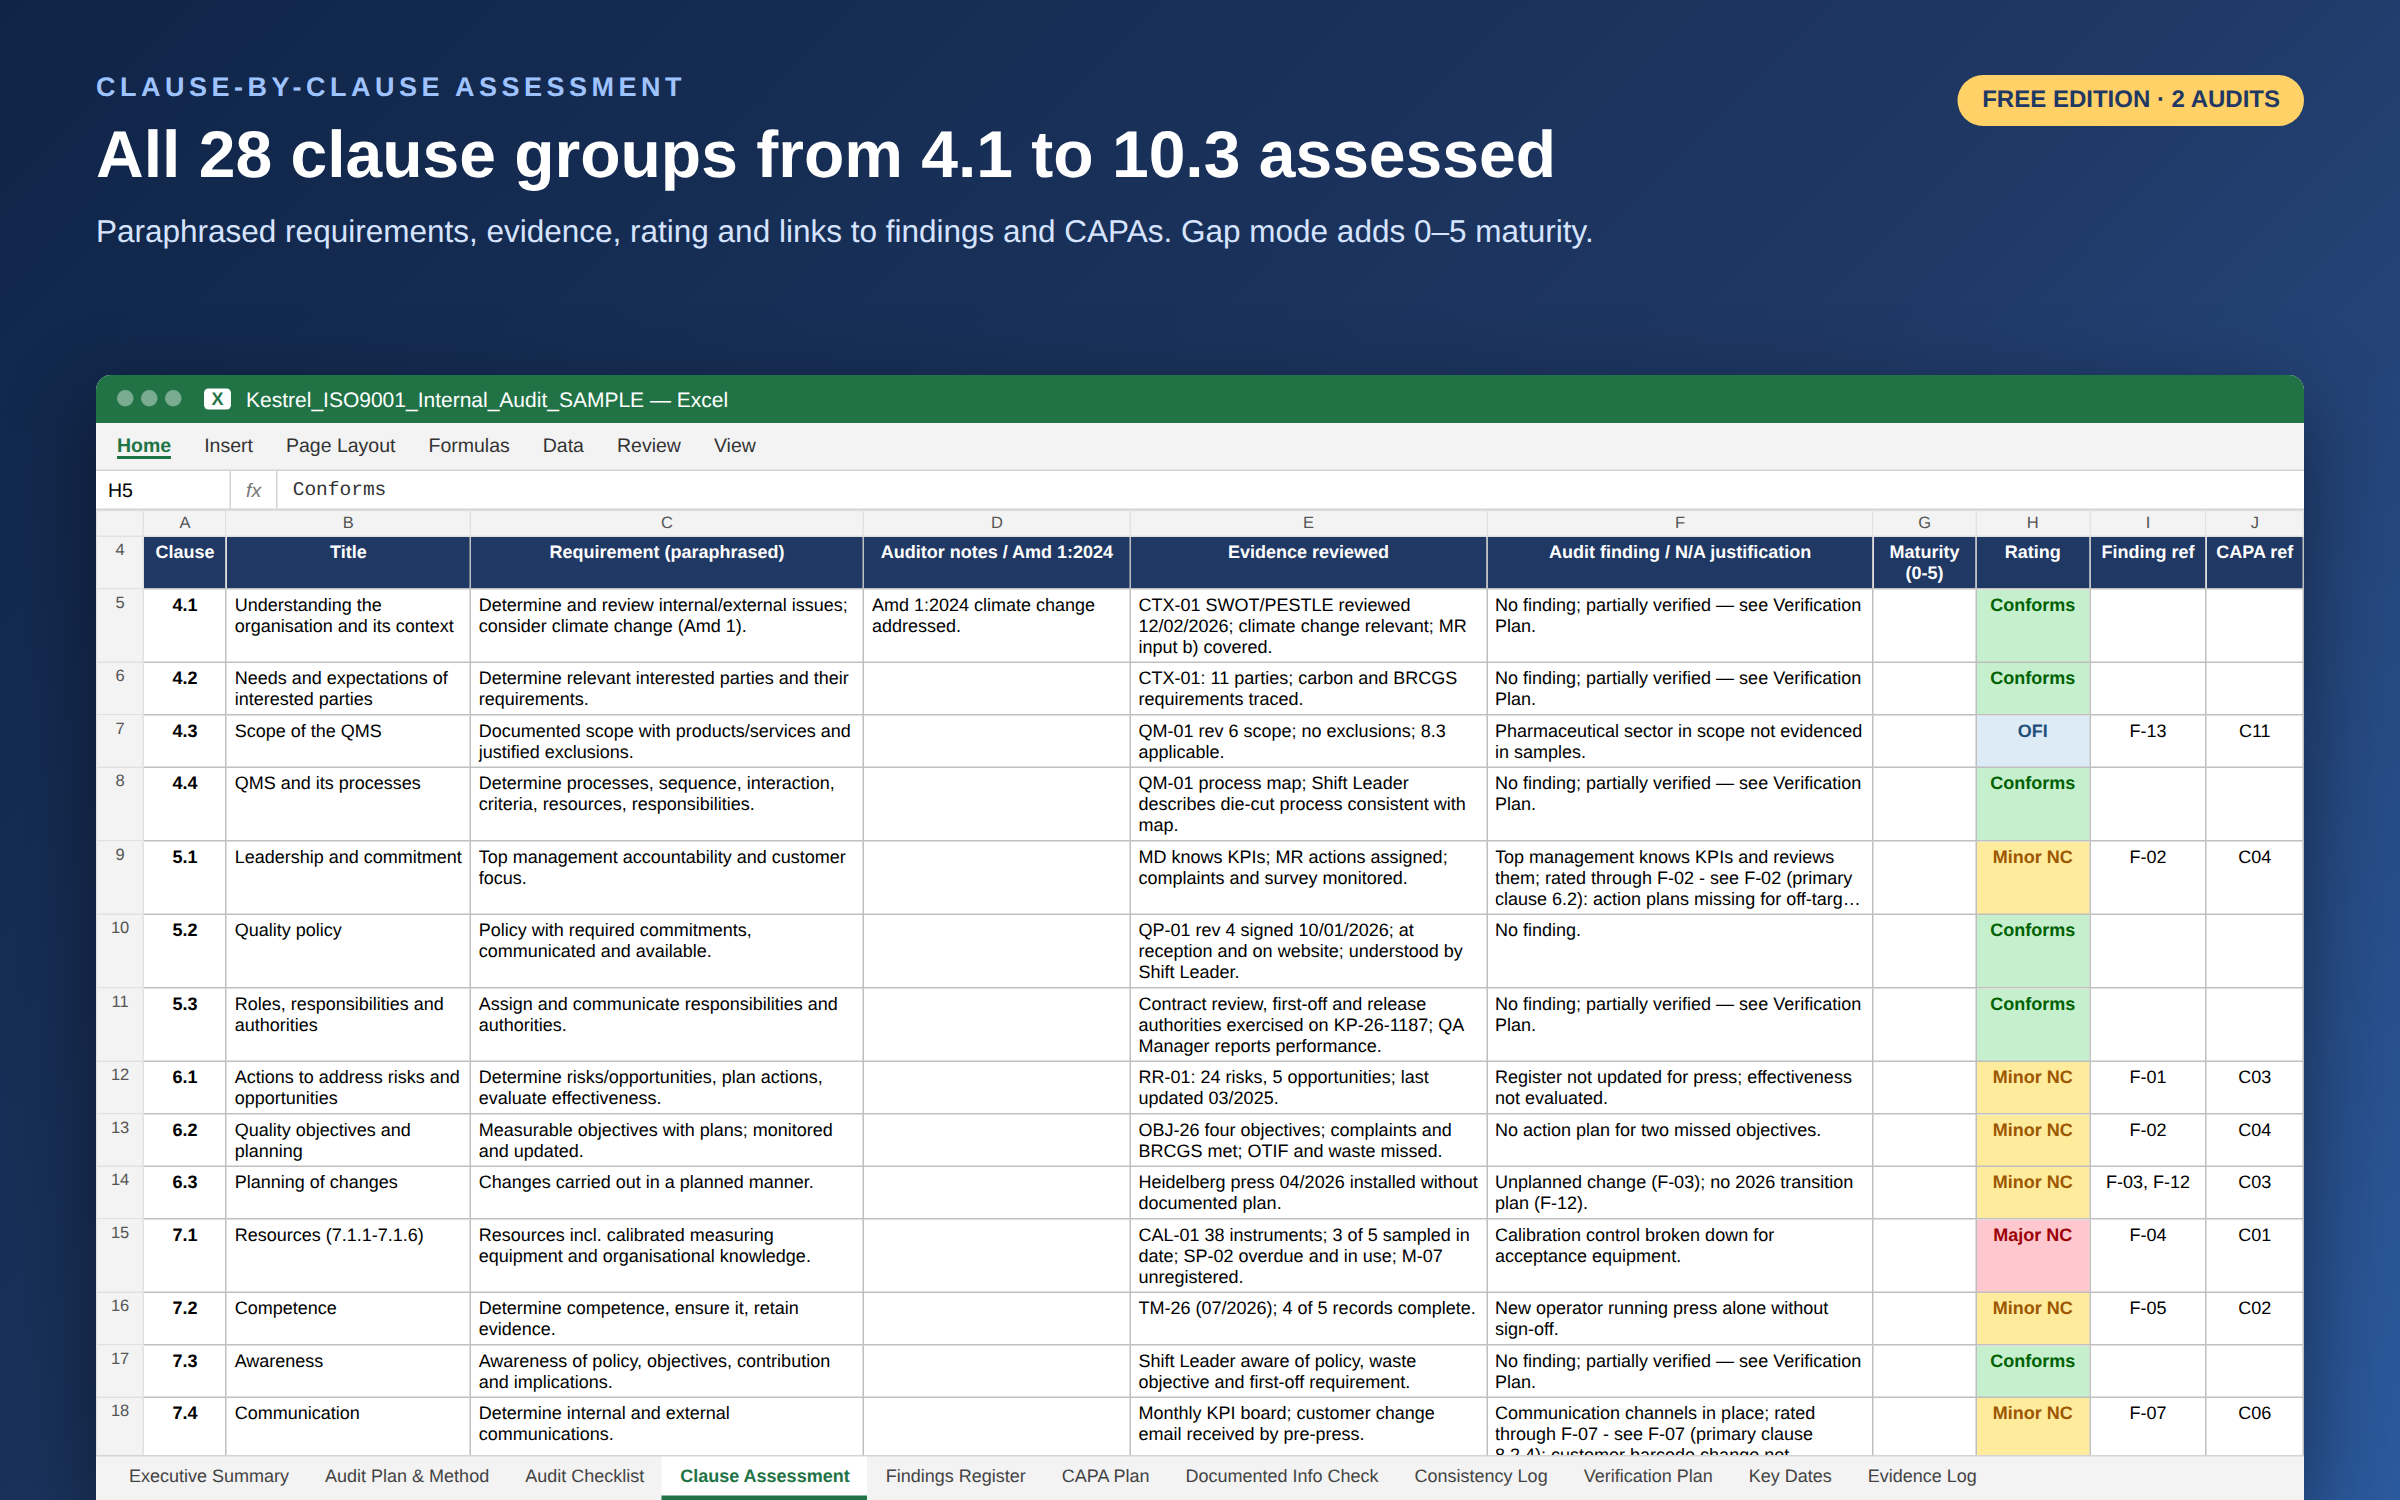Open the View ribbon tab

click(x=735, y=446)
